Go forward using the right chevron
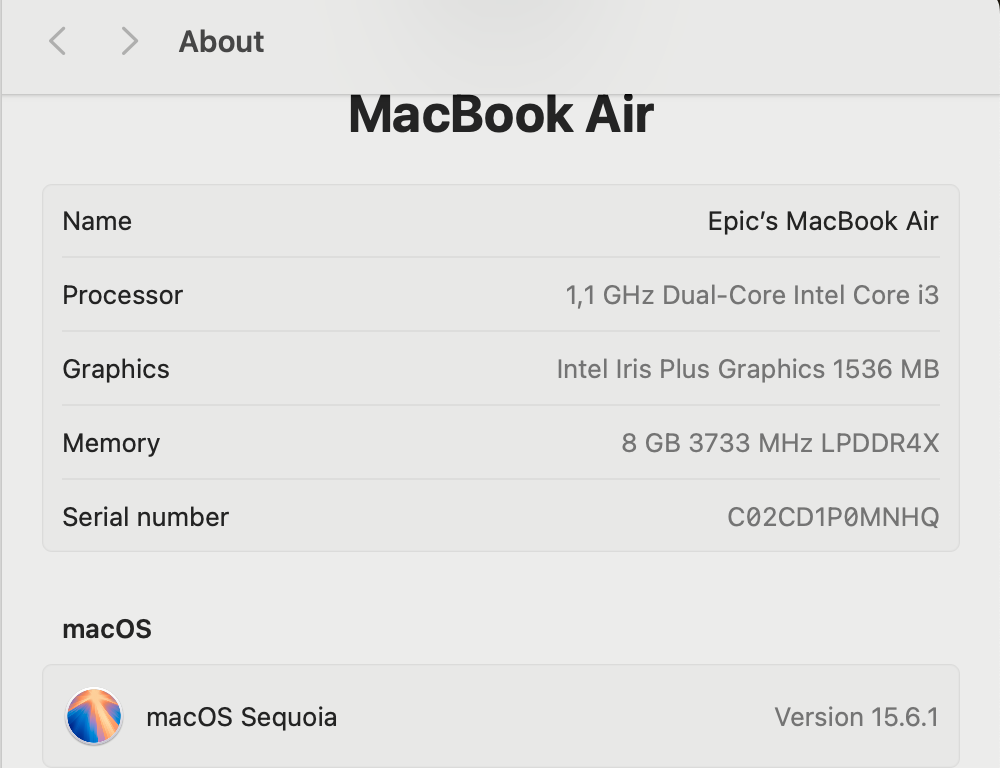The image size is (1000, 768). point(129,41)
